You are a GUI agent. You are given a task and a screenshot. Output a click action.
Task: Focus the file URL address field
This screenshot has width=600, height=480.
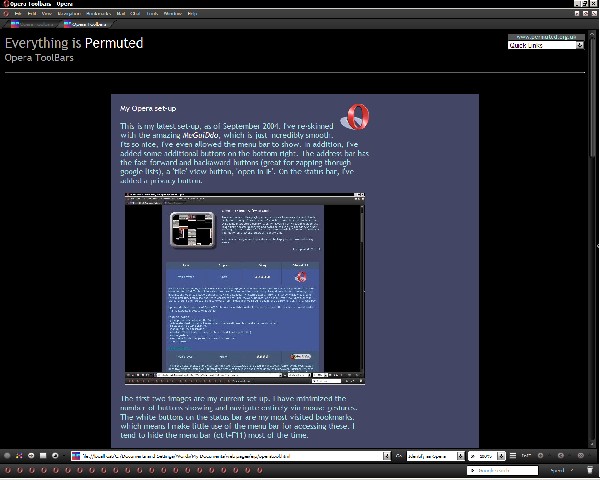(232, 456)
